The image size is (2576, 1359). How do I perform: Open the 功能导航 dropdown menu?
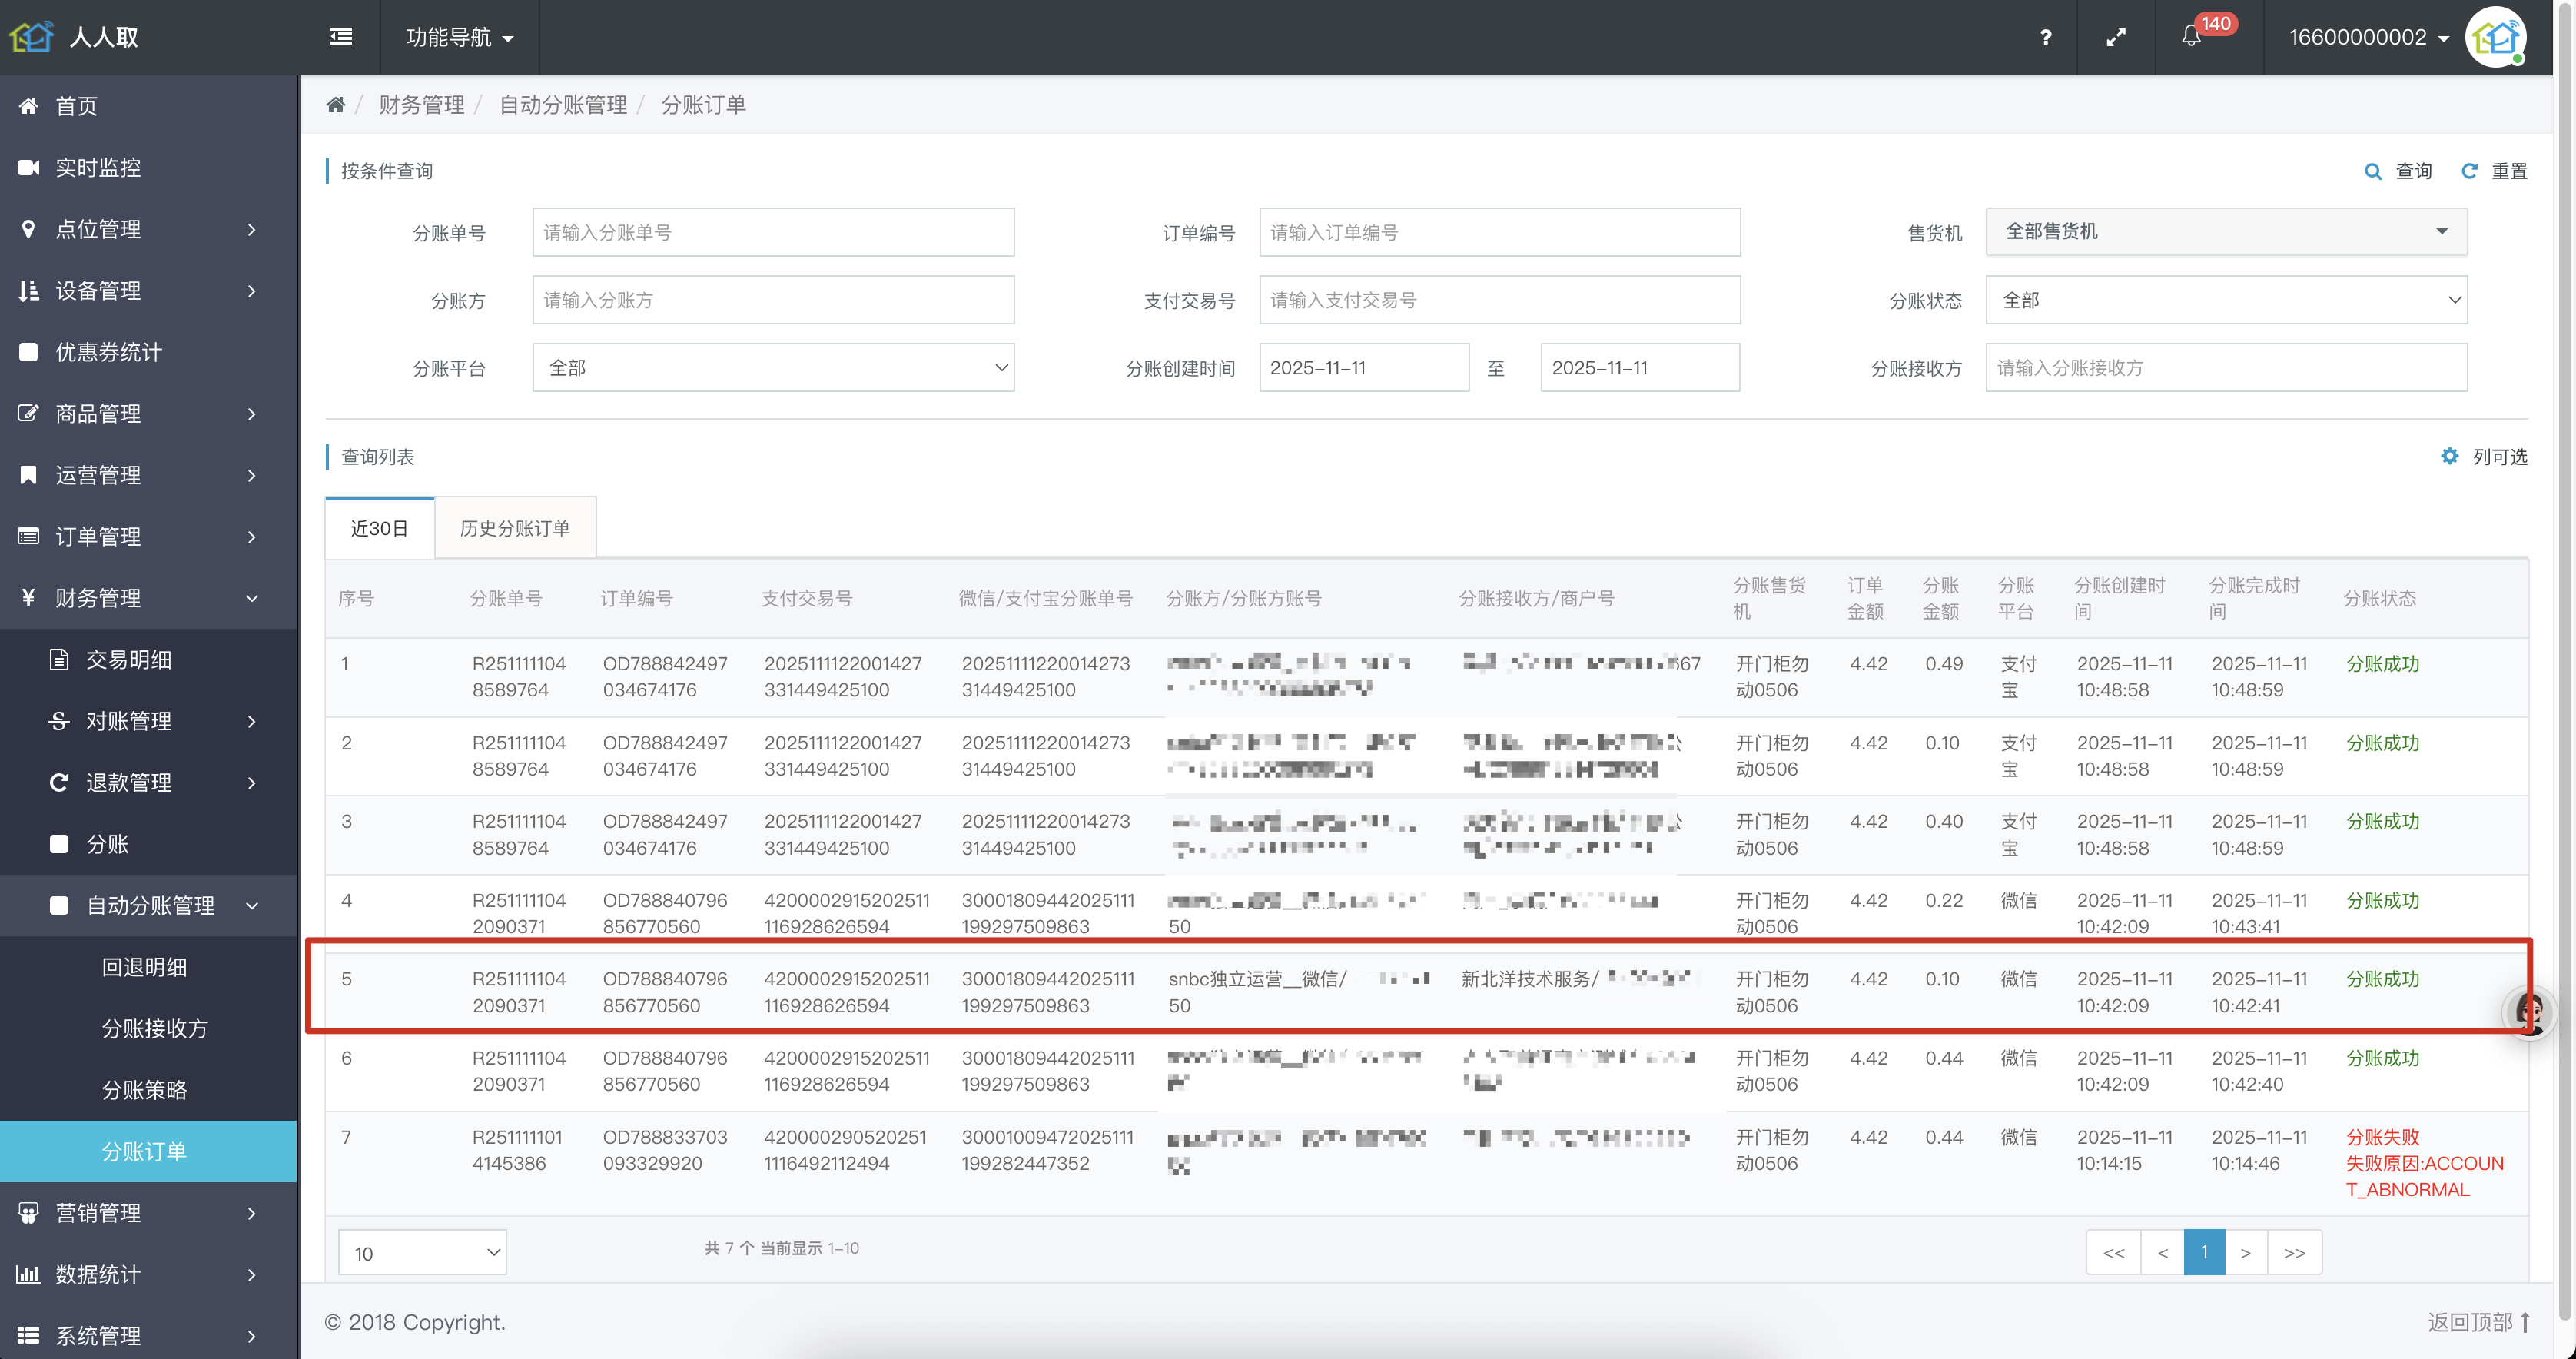pos(459,37)
